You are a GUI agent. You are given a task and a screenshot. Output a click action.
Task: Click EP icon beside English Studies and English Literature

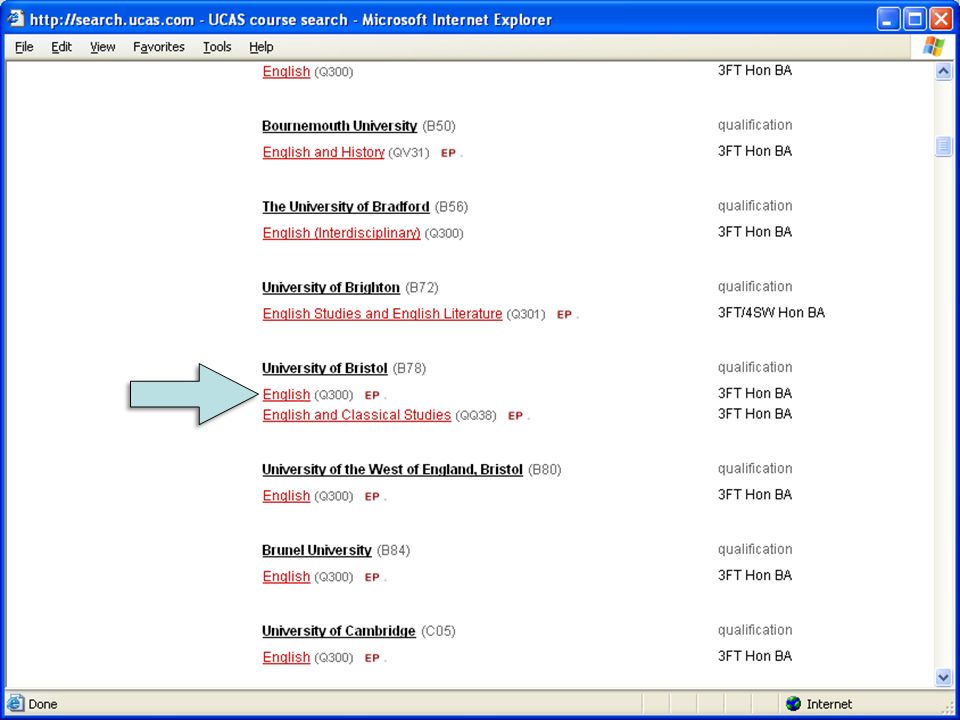(x=564, y=315)
